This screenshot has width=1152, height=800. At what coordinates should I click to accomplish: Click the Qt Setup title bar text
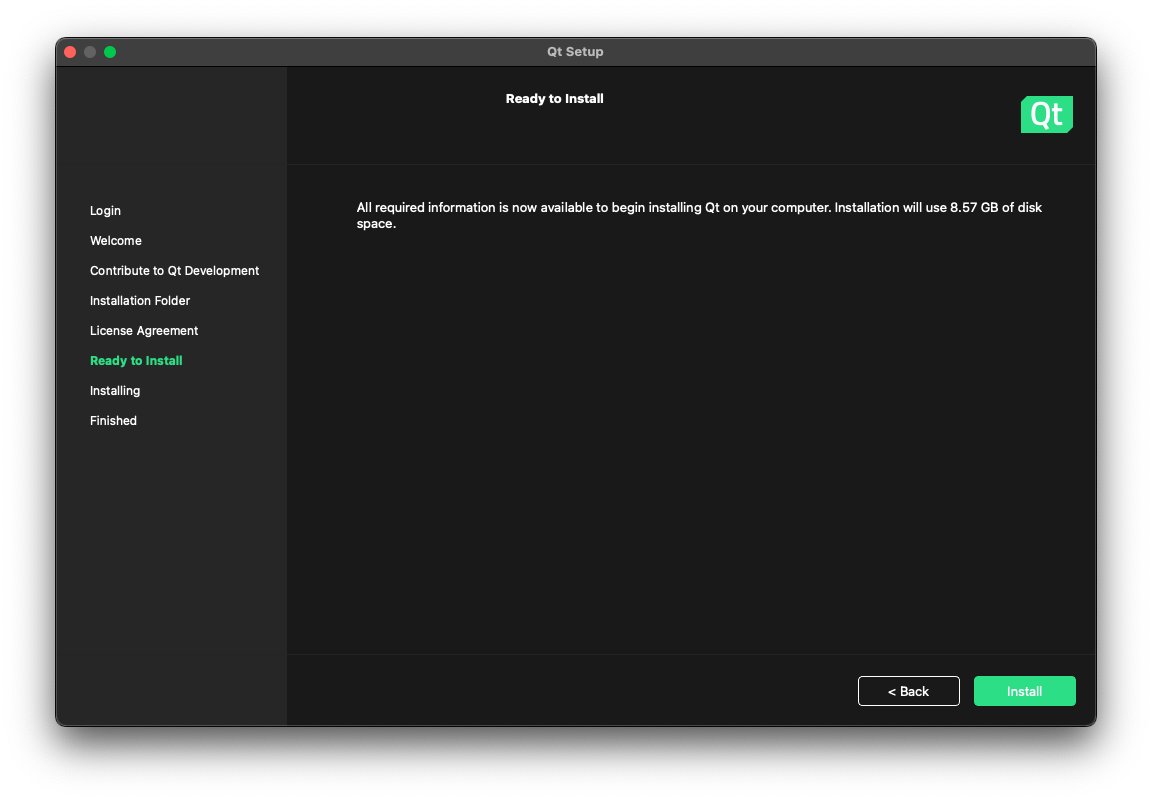pyautogui.click(x=575, y=52)
